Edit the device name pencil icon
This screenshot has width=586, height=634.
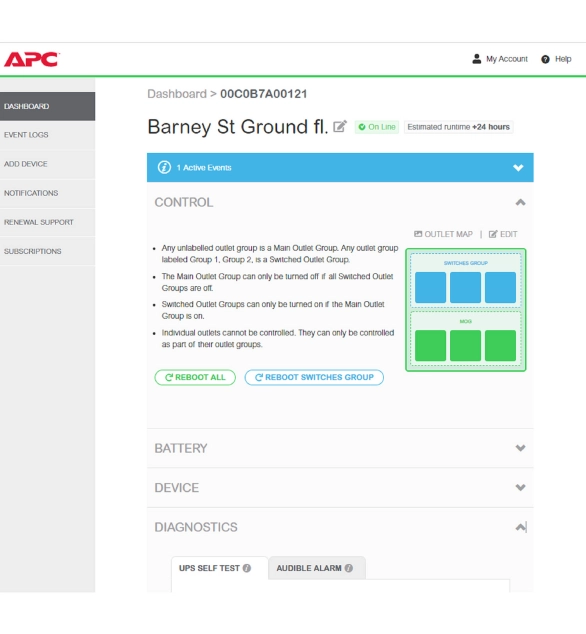340,127
